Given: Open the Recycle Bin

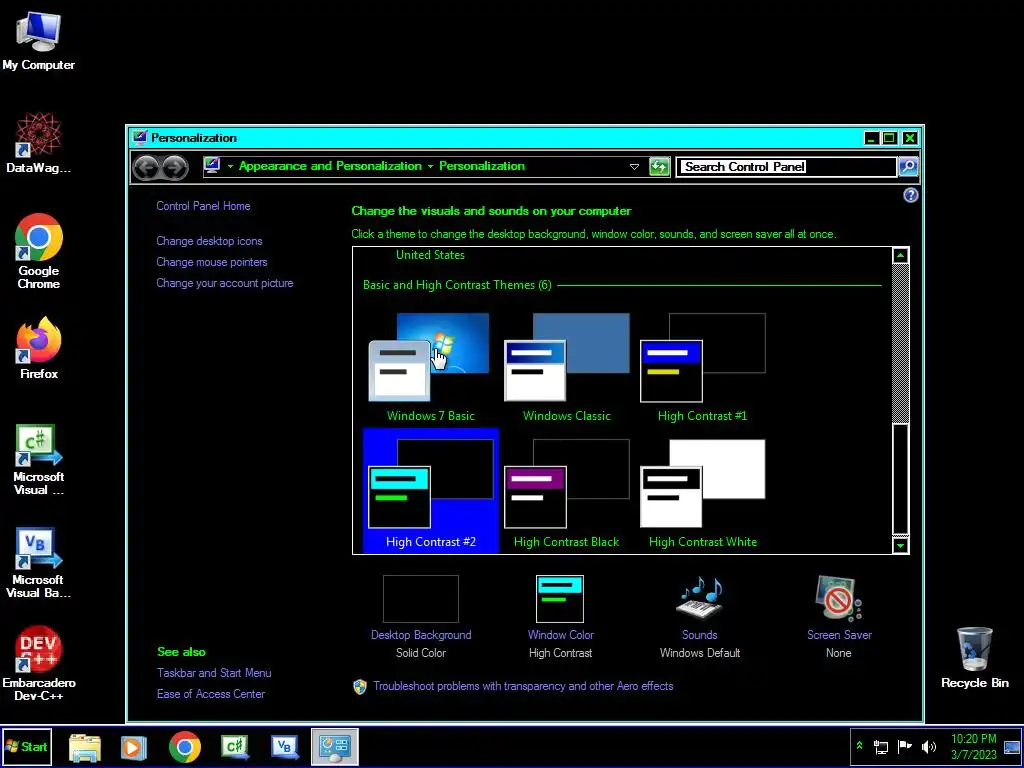Looking at the screenshot, I should click(974, 658).
